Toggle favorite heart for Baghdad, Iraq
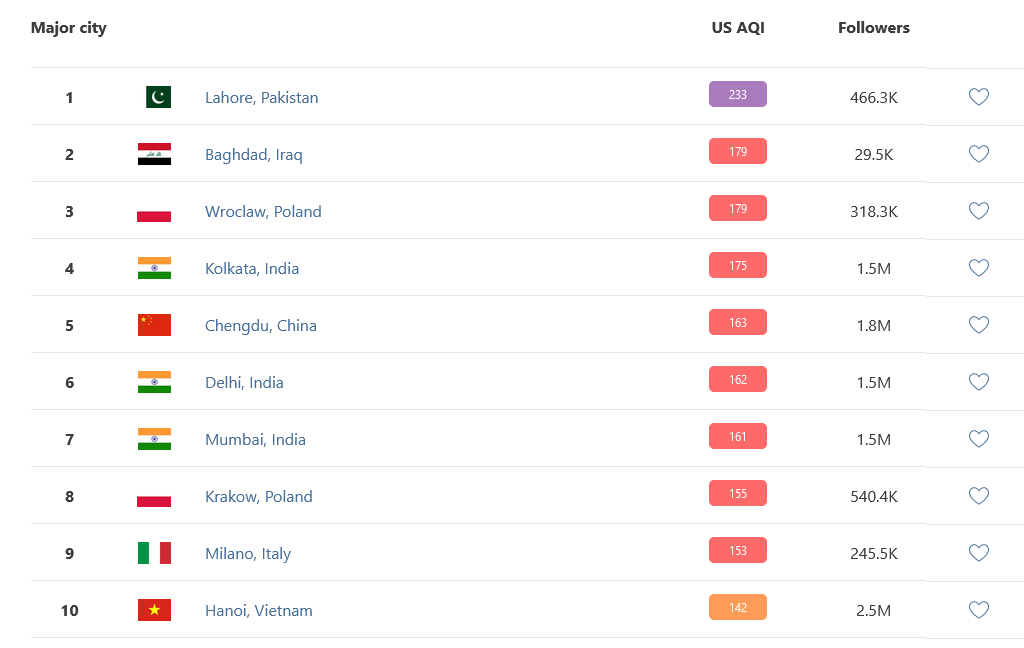Image resolution: width=1024 pixels, height=648 pixels. 978,154
